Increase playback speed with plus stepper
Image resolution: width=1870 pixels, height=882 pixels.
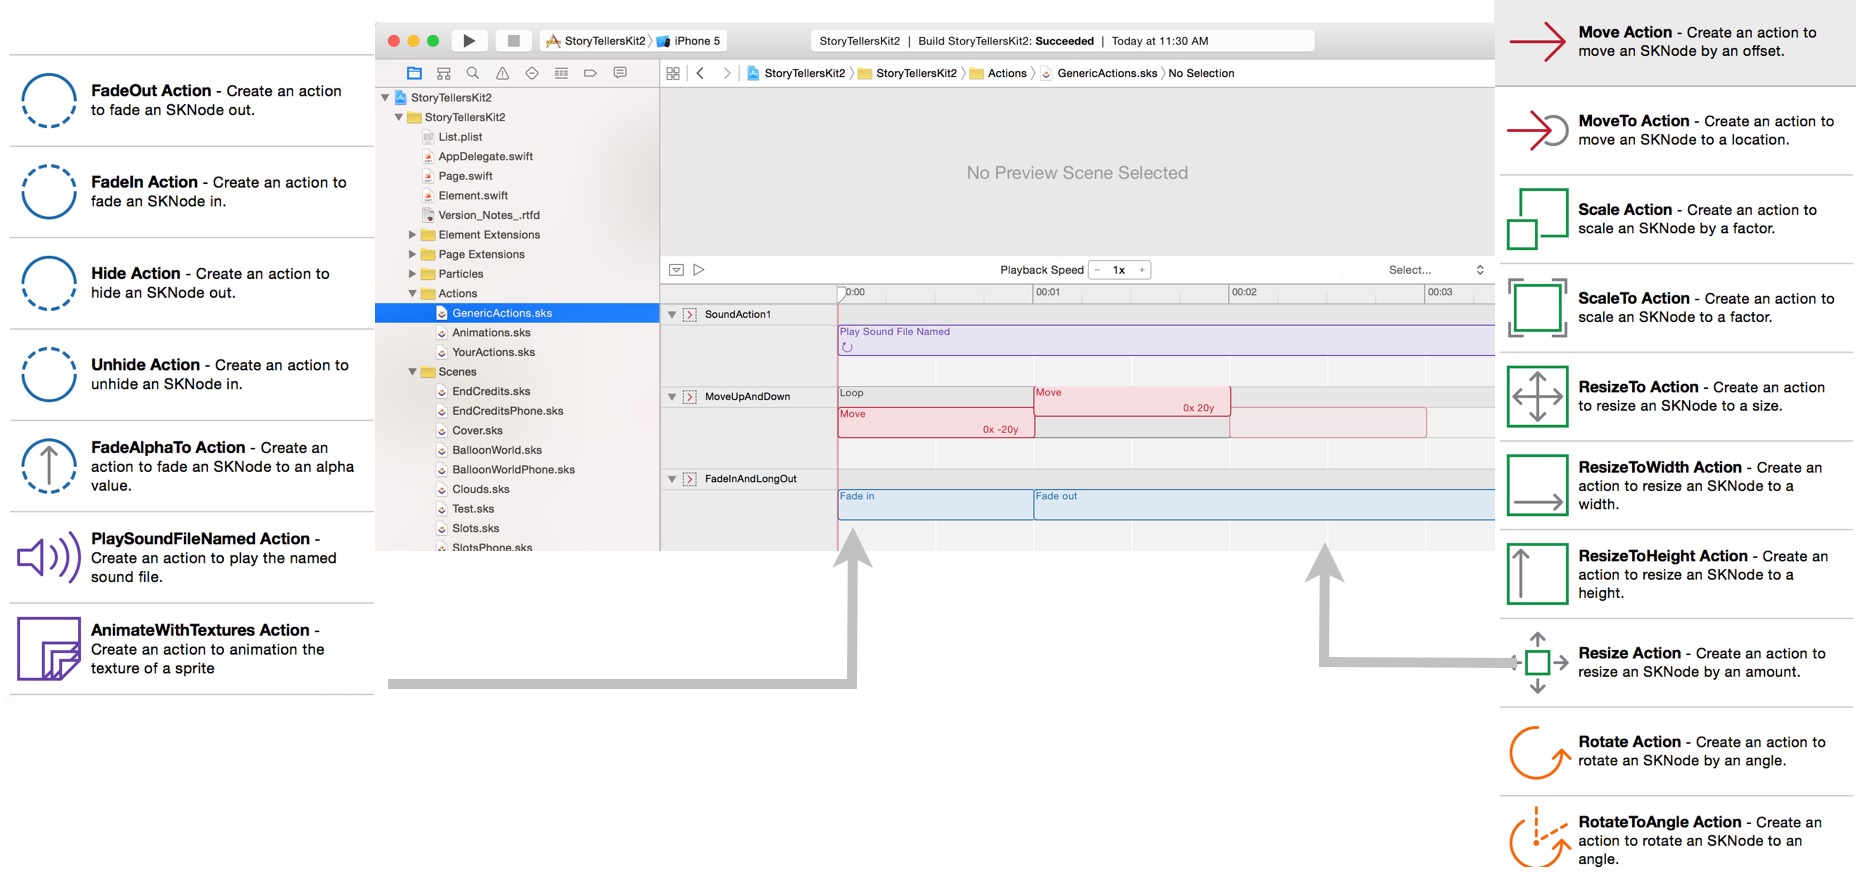pos(1141,270)
